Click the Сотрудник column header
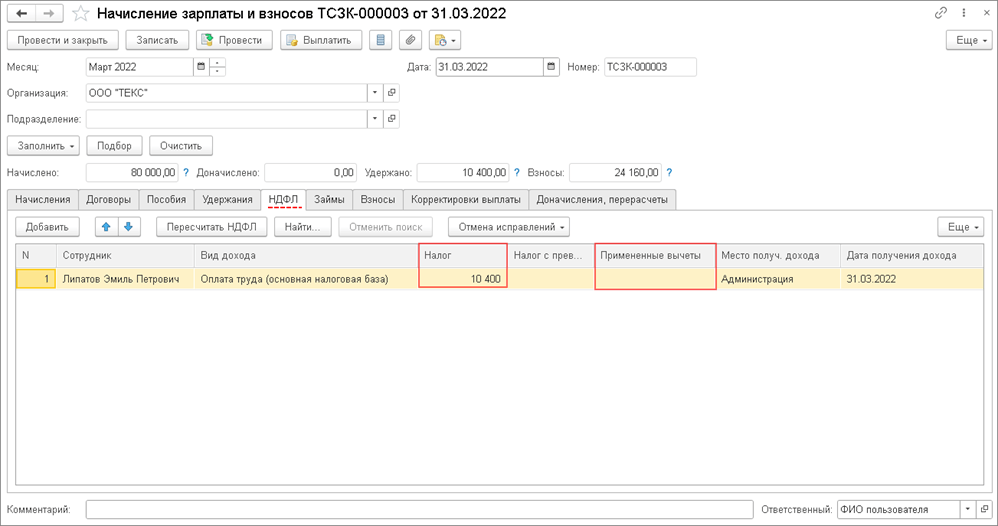This screenshot has height=526, width=998. [125, 255]
